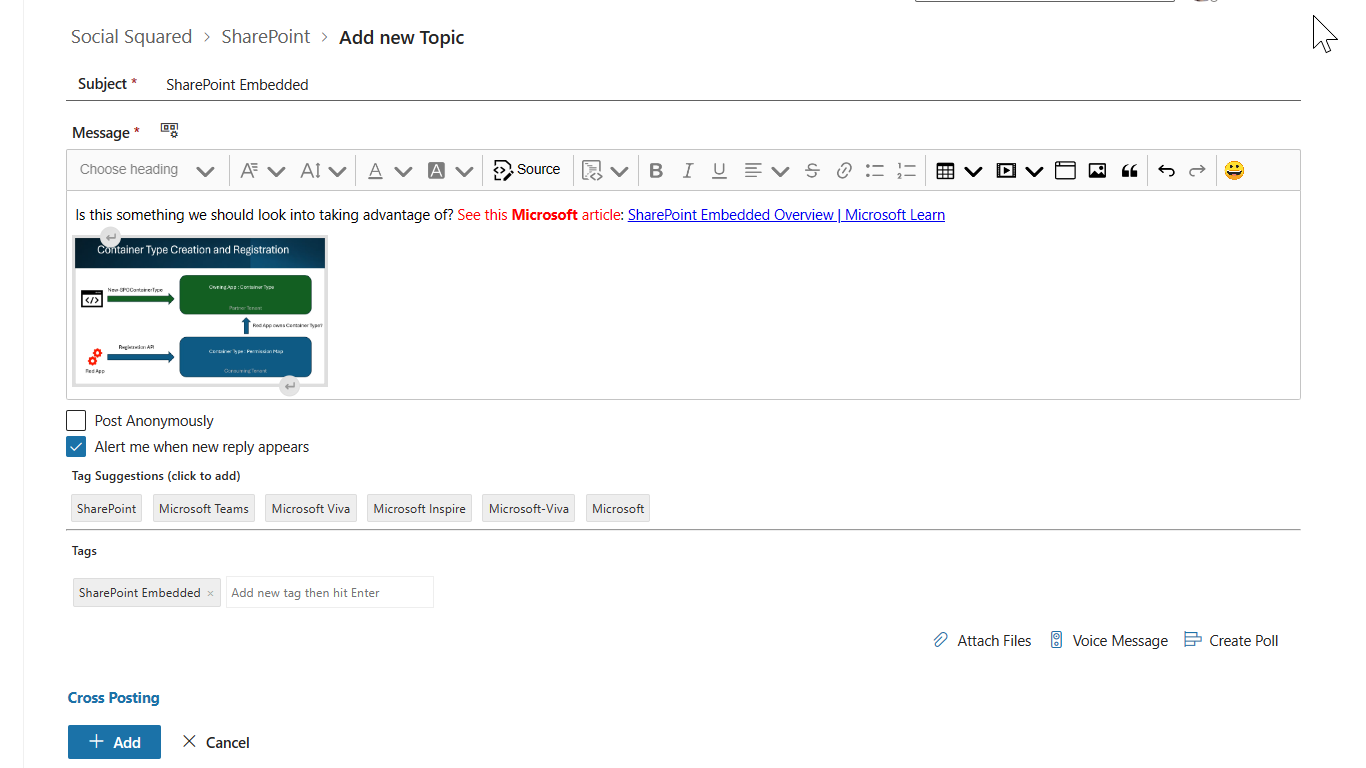
Task: Cancel adding the new topic
Action: [x=216, y=742]
